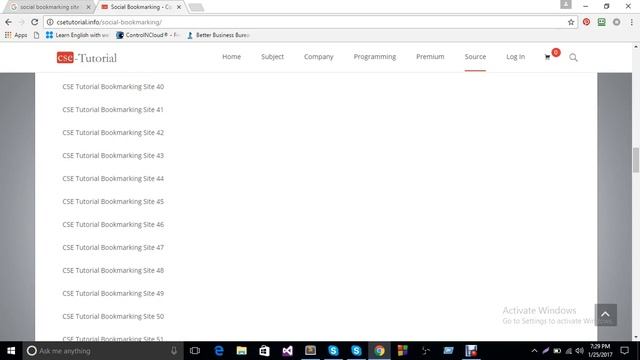Switch to Chrome in taskbar

tap(379, 351)
